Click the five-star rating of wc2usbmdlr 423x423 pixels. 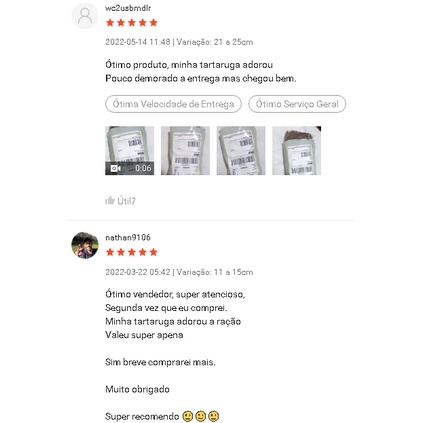coord(131,23)
